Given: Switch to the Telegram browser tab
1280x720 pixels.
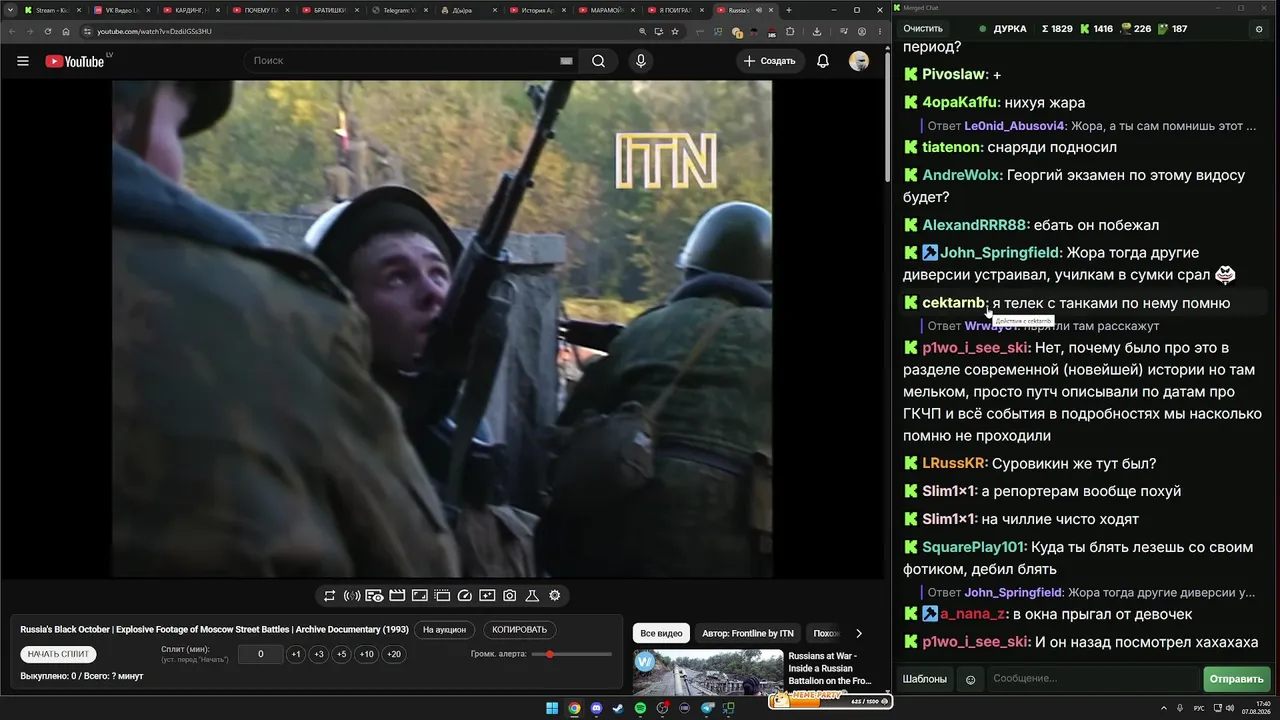Looking at the screenshot, I should click(398, 10).
